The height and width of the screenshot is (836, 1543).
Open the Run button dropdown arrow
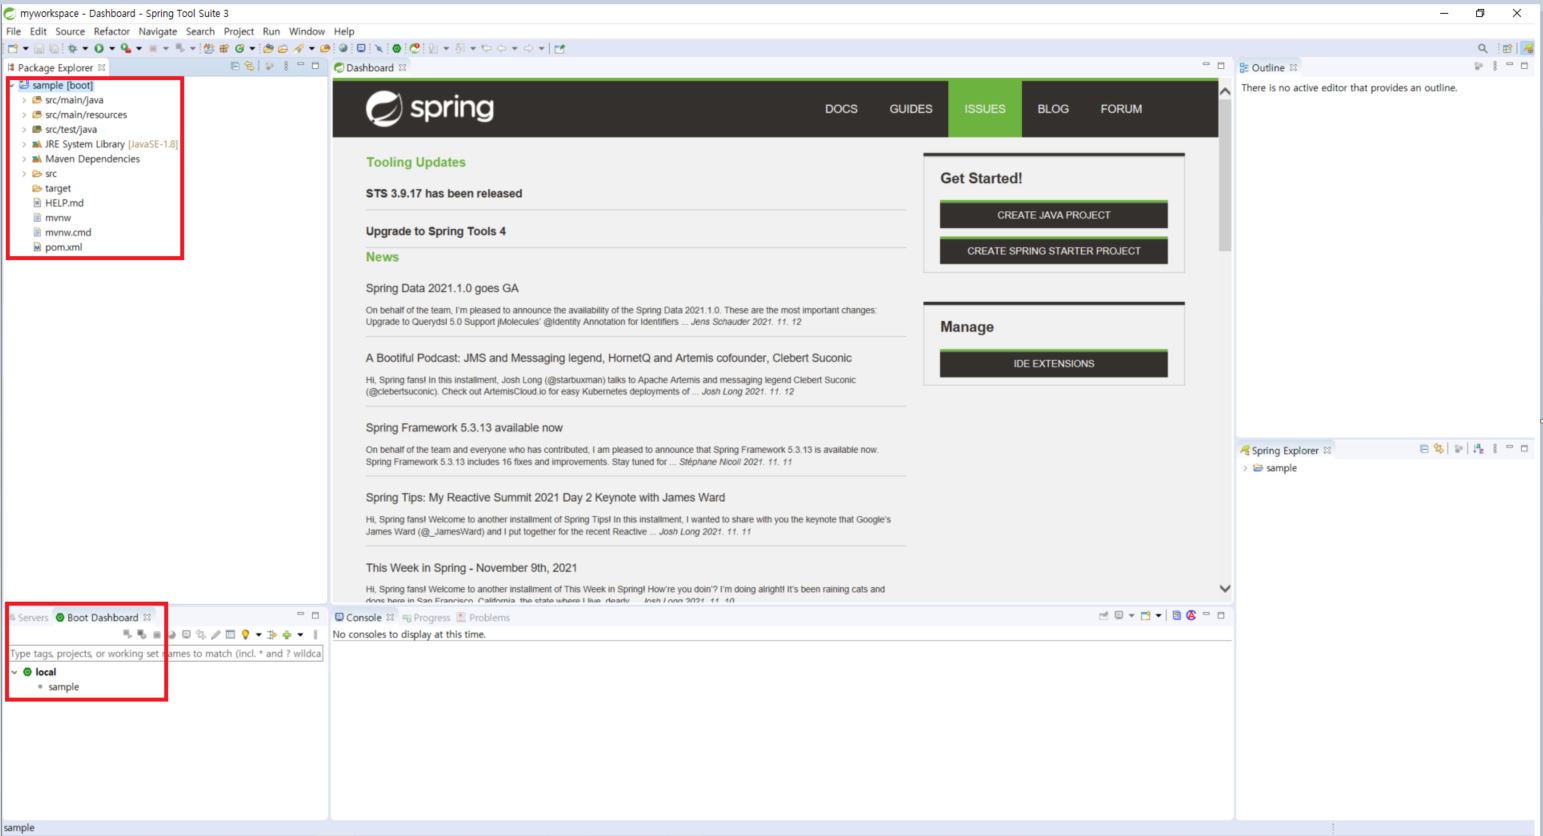click(112, 48)
